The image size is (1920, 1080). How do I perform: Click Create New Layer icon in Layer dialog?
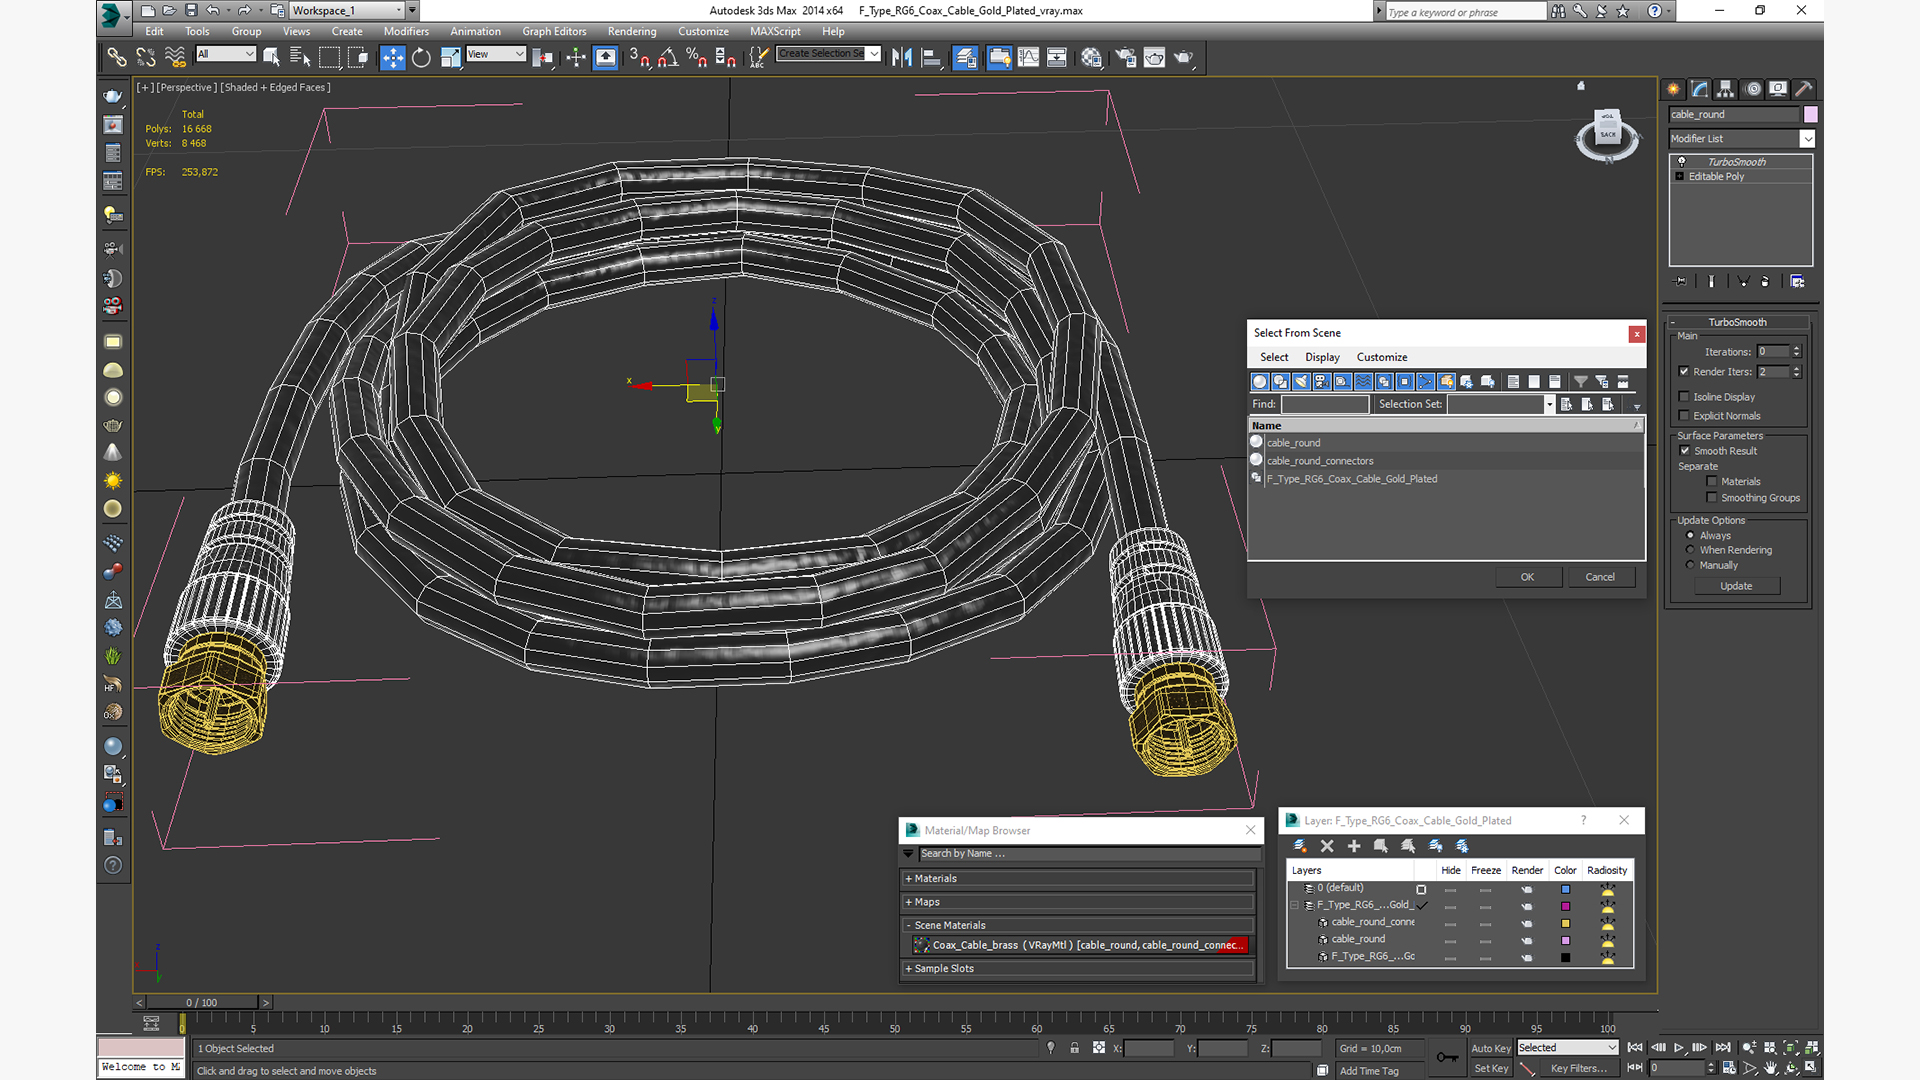pos(1300,846)
